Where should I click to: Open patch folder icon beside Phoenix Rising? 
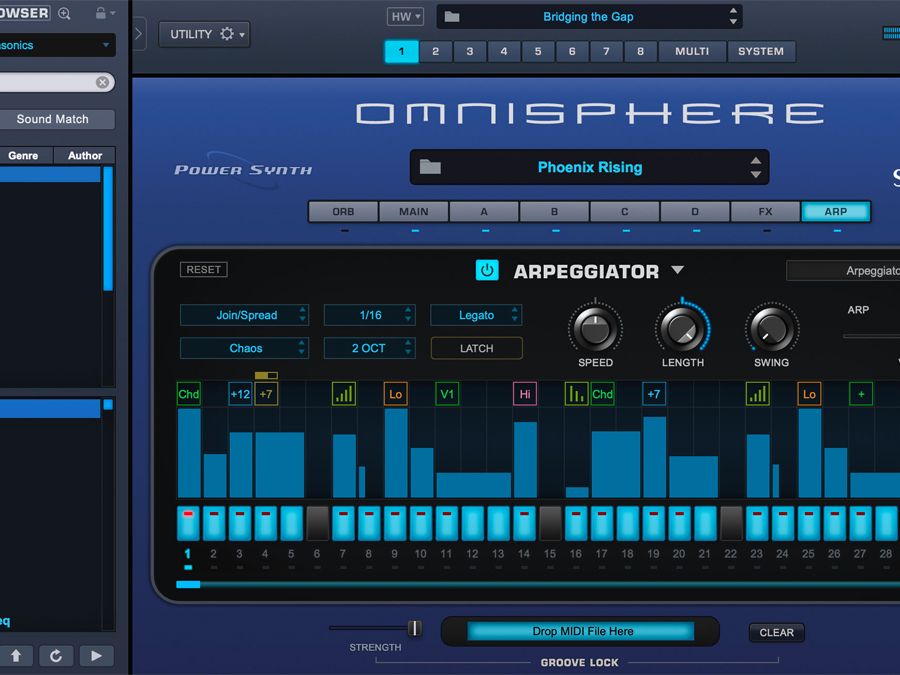click(x=430, y=167)
